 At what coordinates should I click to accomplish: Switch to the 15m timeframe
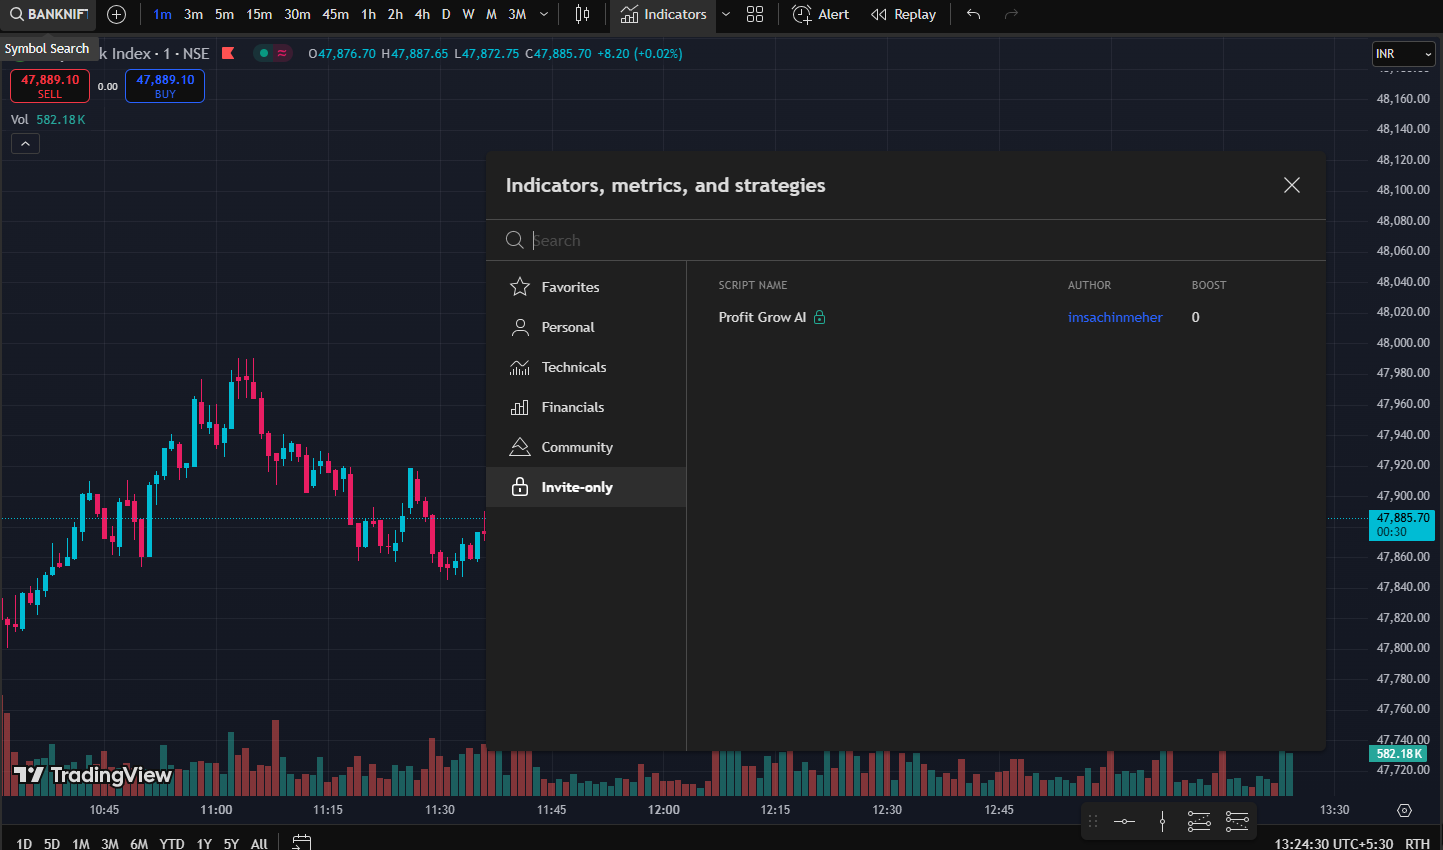pos(259,14)
